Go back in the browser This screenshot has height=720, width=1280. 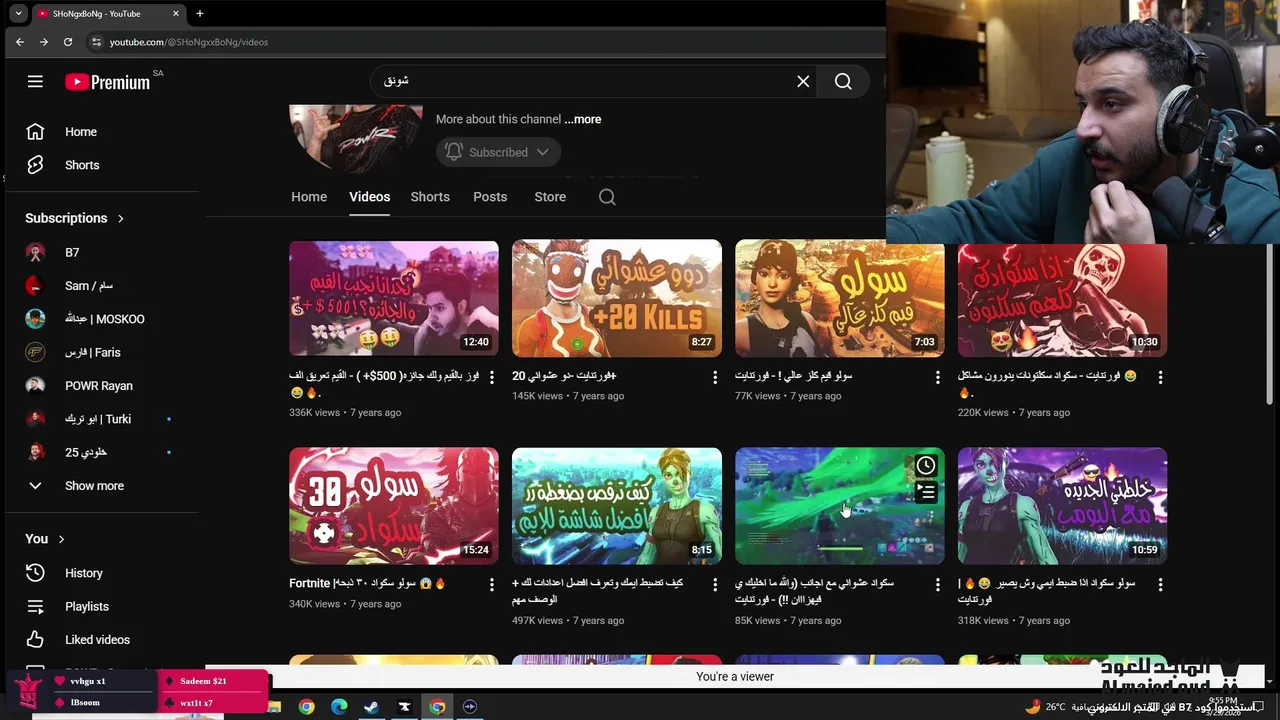point(19,42)
